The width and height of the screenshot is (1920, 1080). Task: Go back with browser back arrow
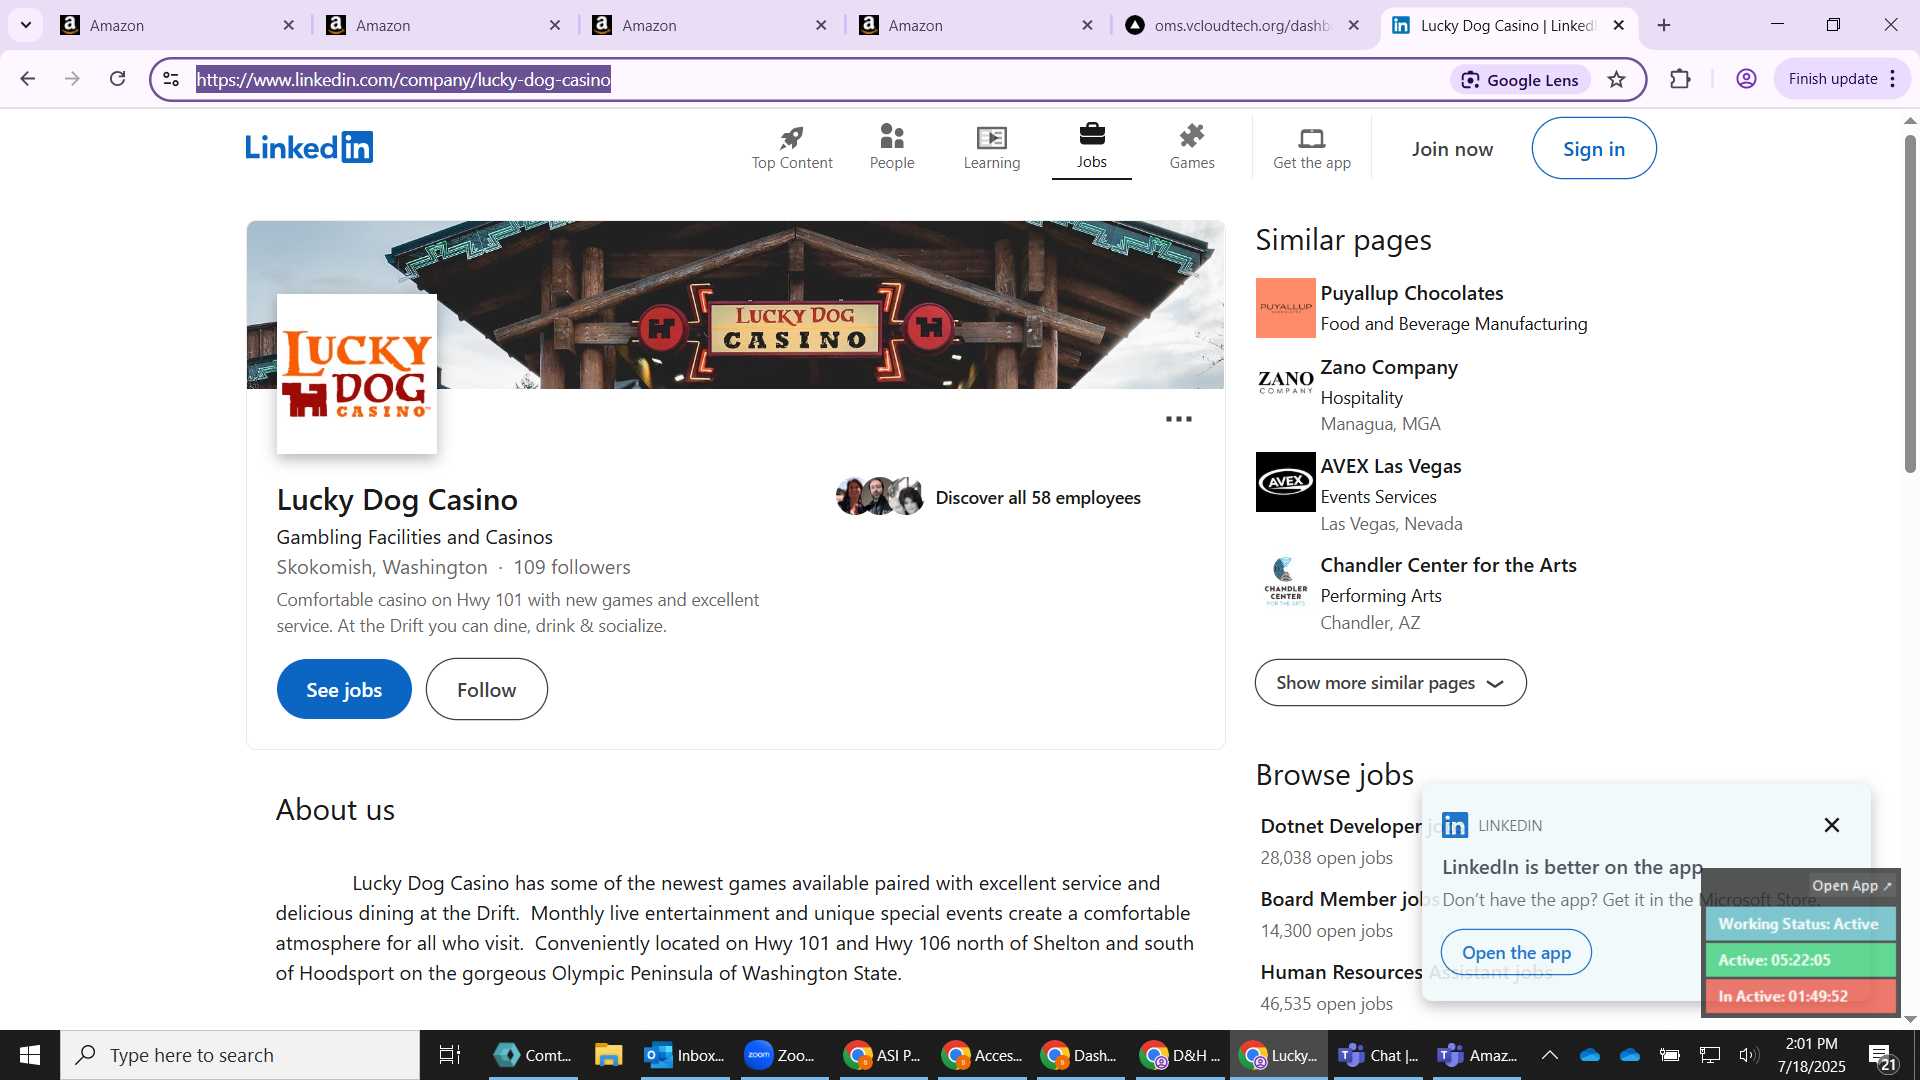coord(27,79)
